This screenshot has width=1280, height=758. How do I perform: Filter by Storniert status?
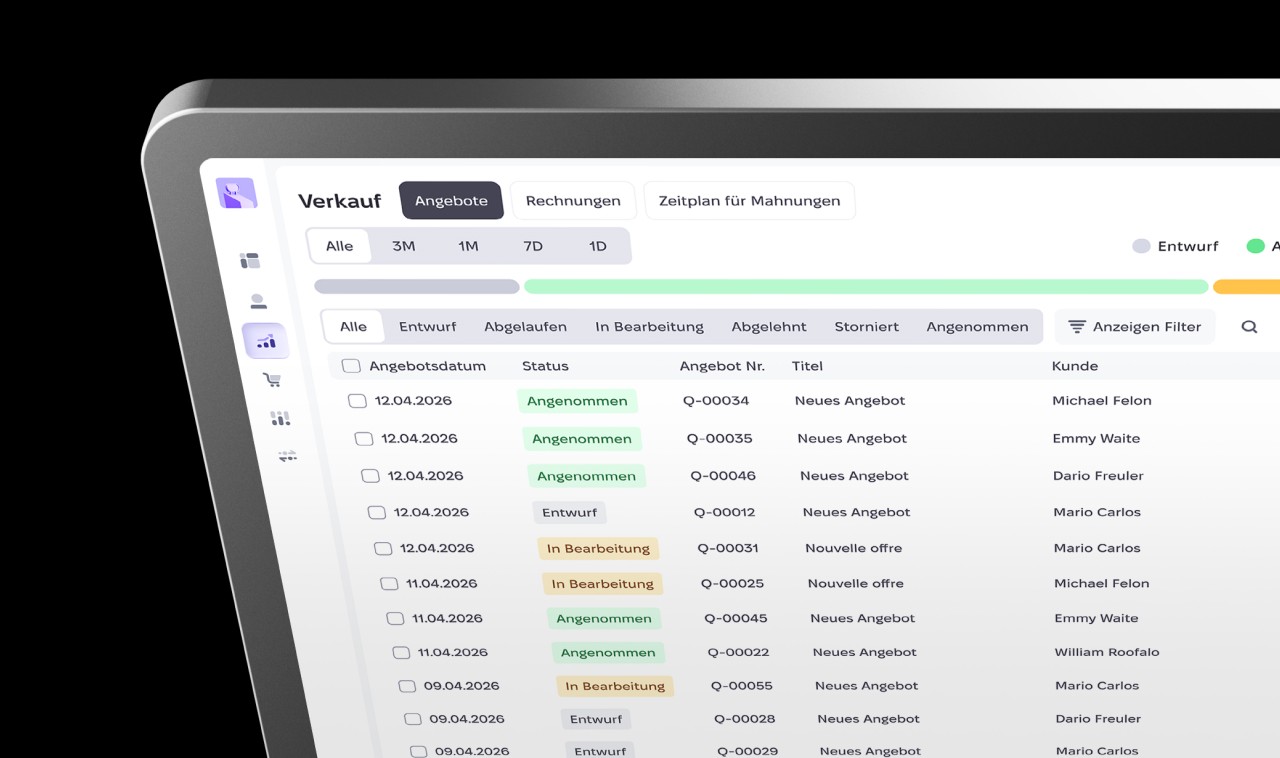[x=867, y=327]
